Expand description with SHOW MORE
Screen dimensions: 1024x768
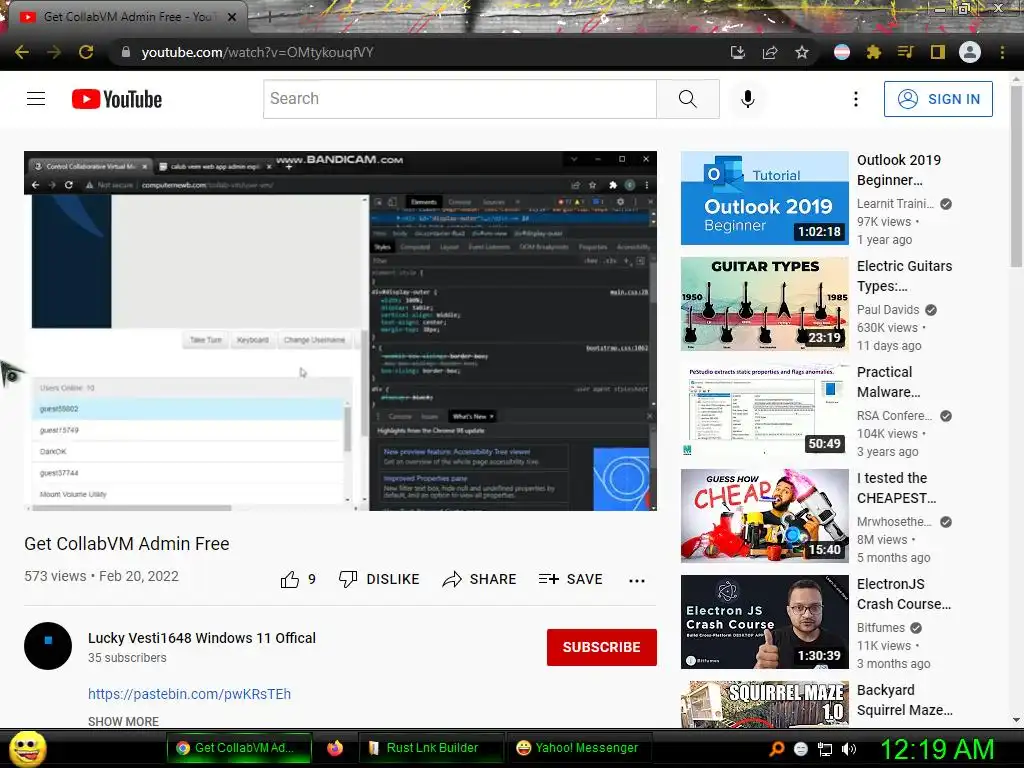pyautogui.click(x=123, y=721)
